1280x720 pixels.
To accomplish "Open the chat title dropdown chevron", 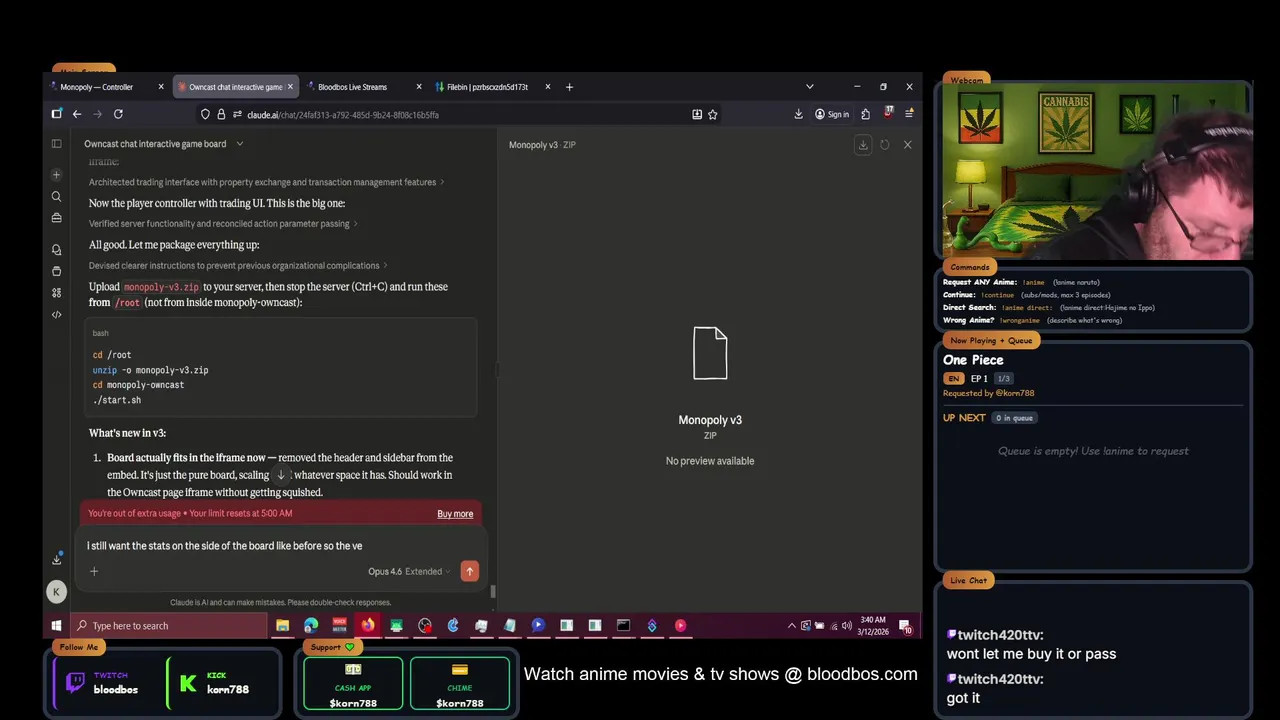I will click(239, 144).
